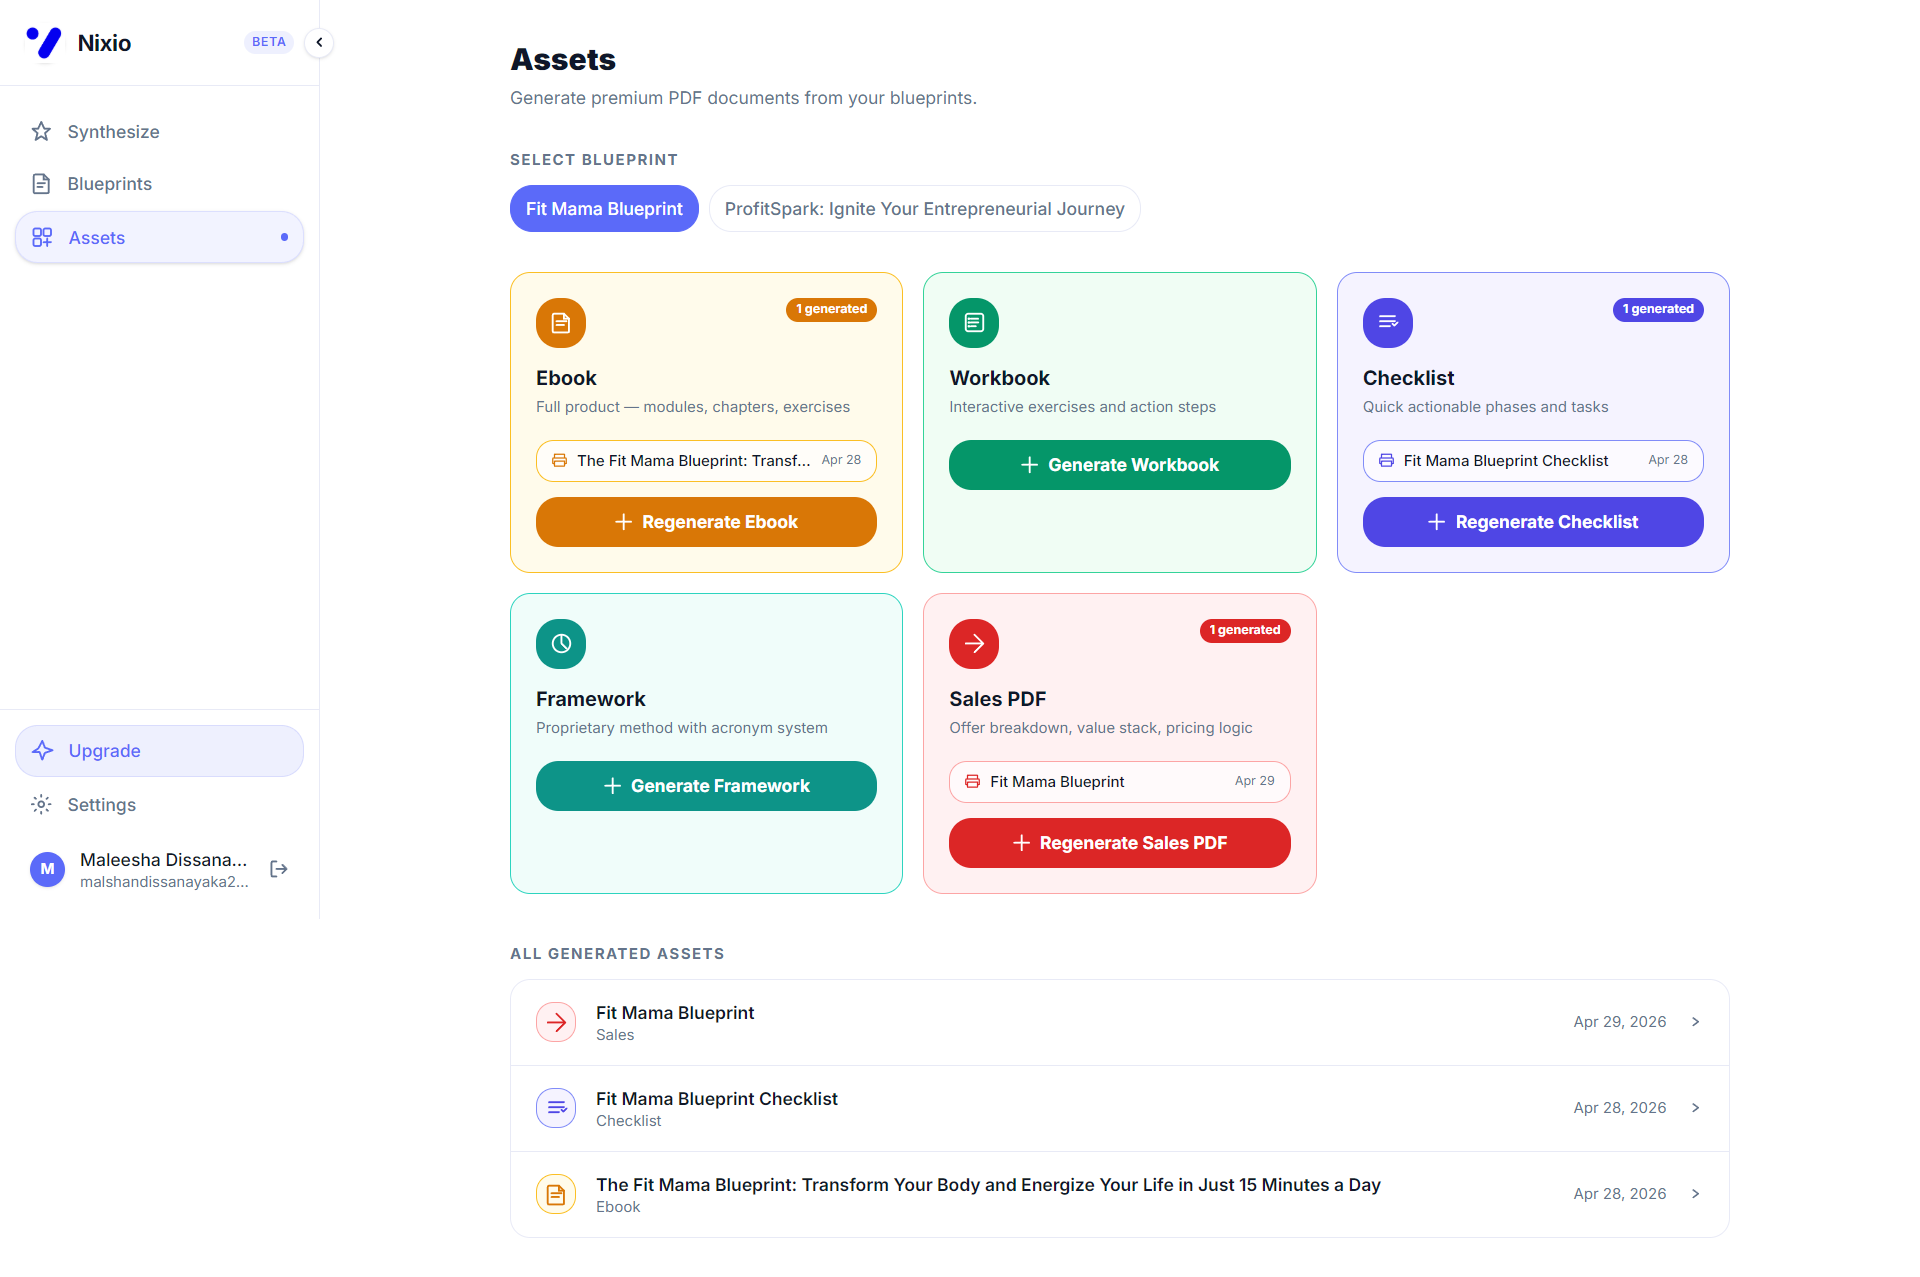Switch to the ProfitSpark blueprint tab
The image size is (1920, 1277).
pyautogui.click(x=924, y=208)
